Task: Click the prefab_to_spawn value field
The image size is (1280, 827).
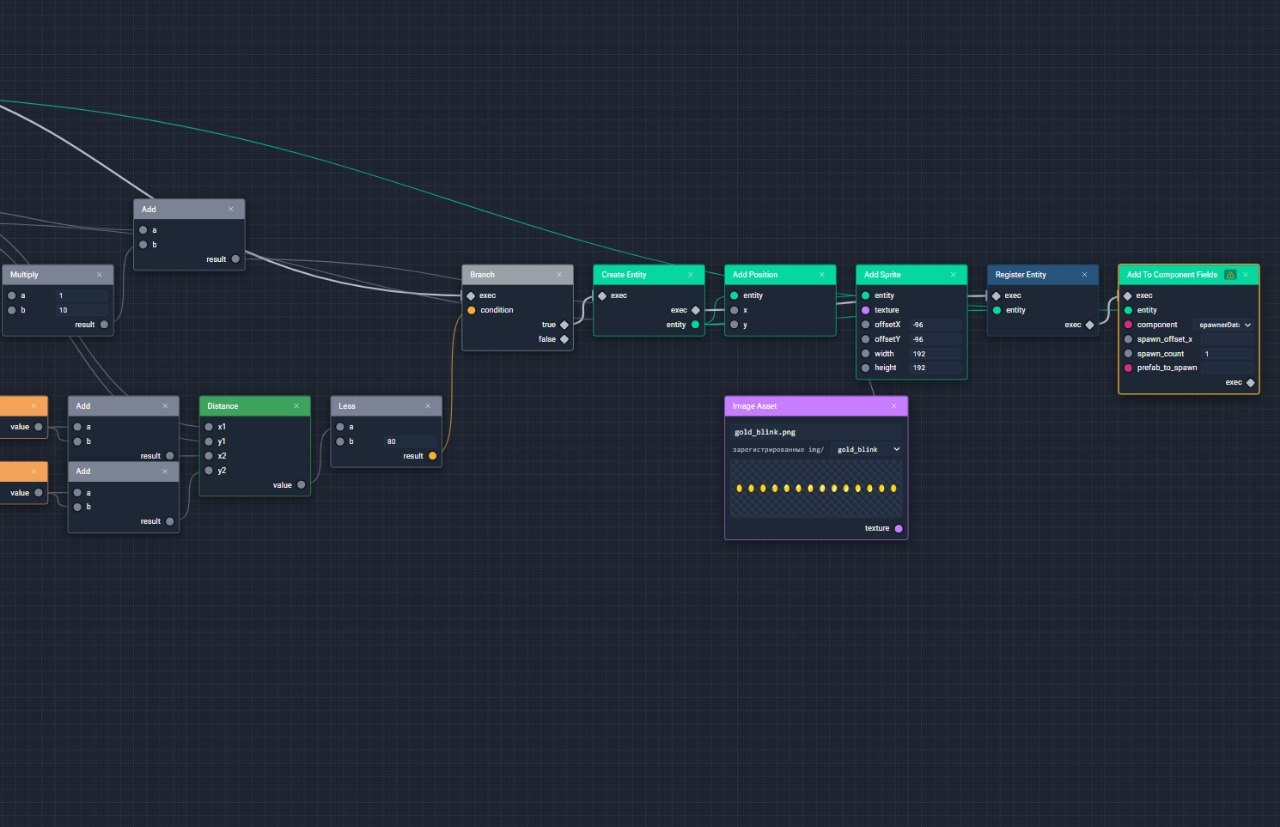Action: [x=1227, y=368]
